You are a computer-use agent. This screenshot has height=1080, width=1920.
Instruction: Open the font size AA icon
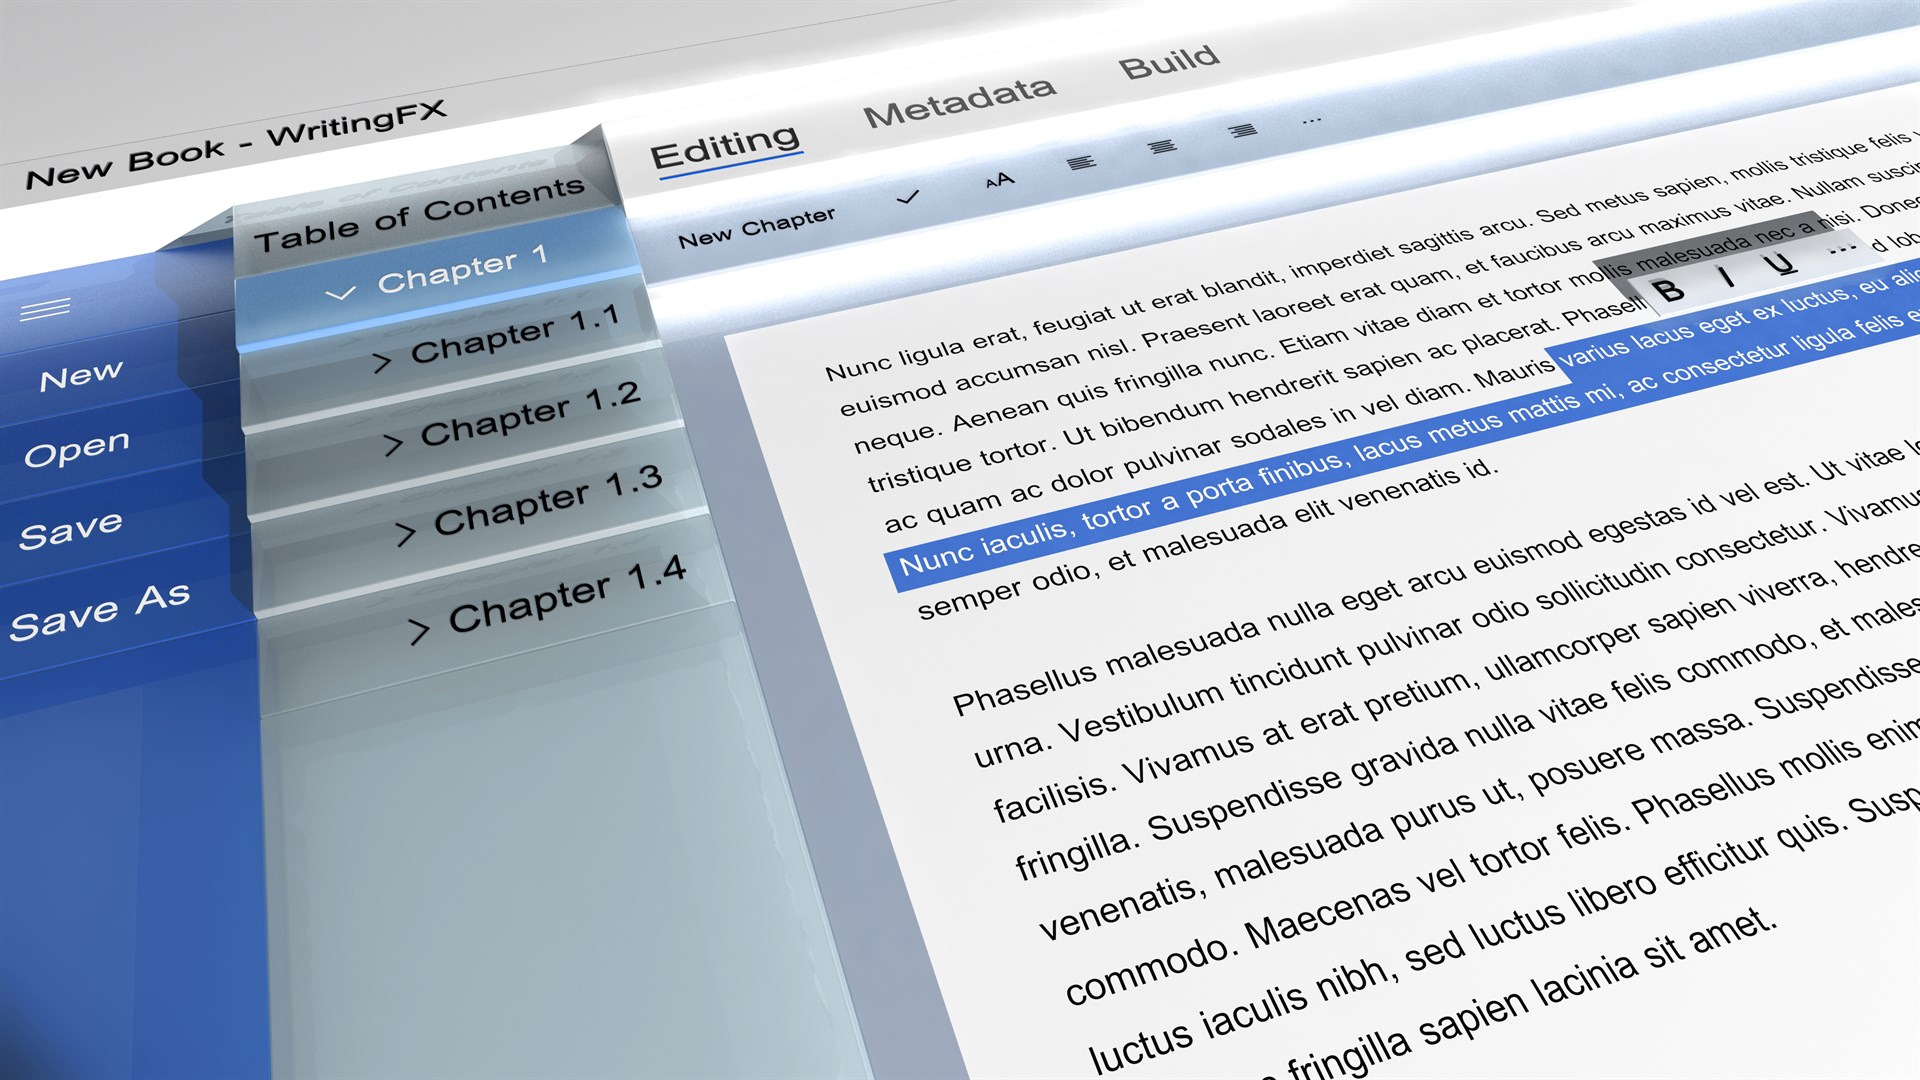(x=999, y=181)
